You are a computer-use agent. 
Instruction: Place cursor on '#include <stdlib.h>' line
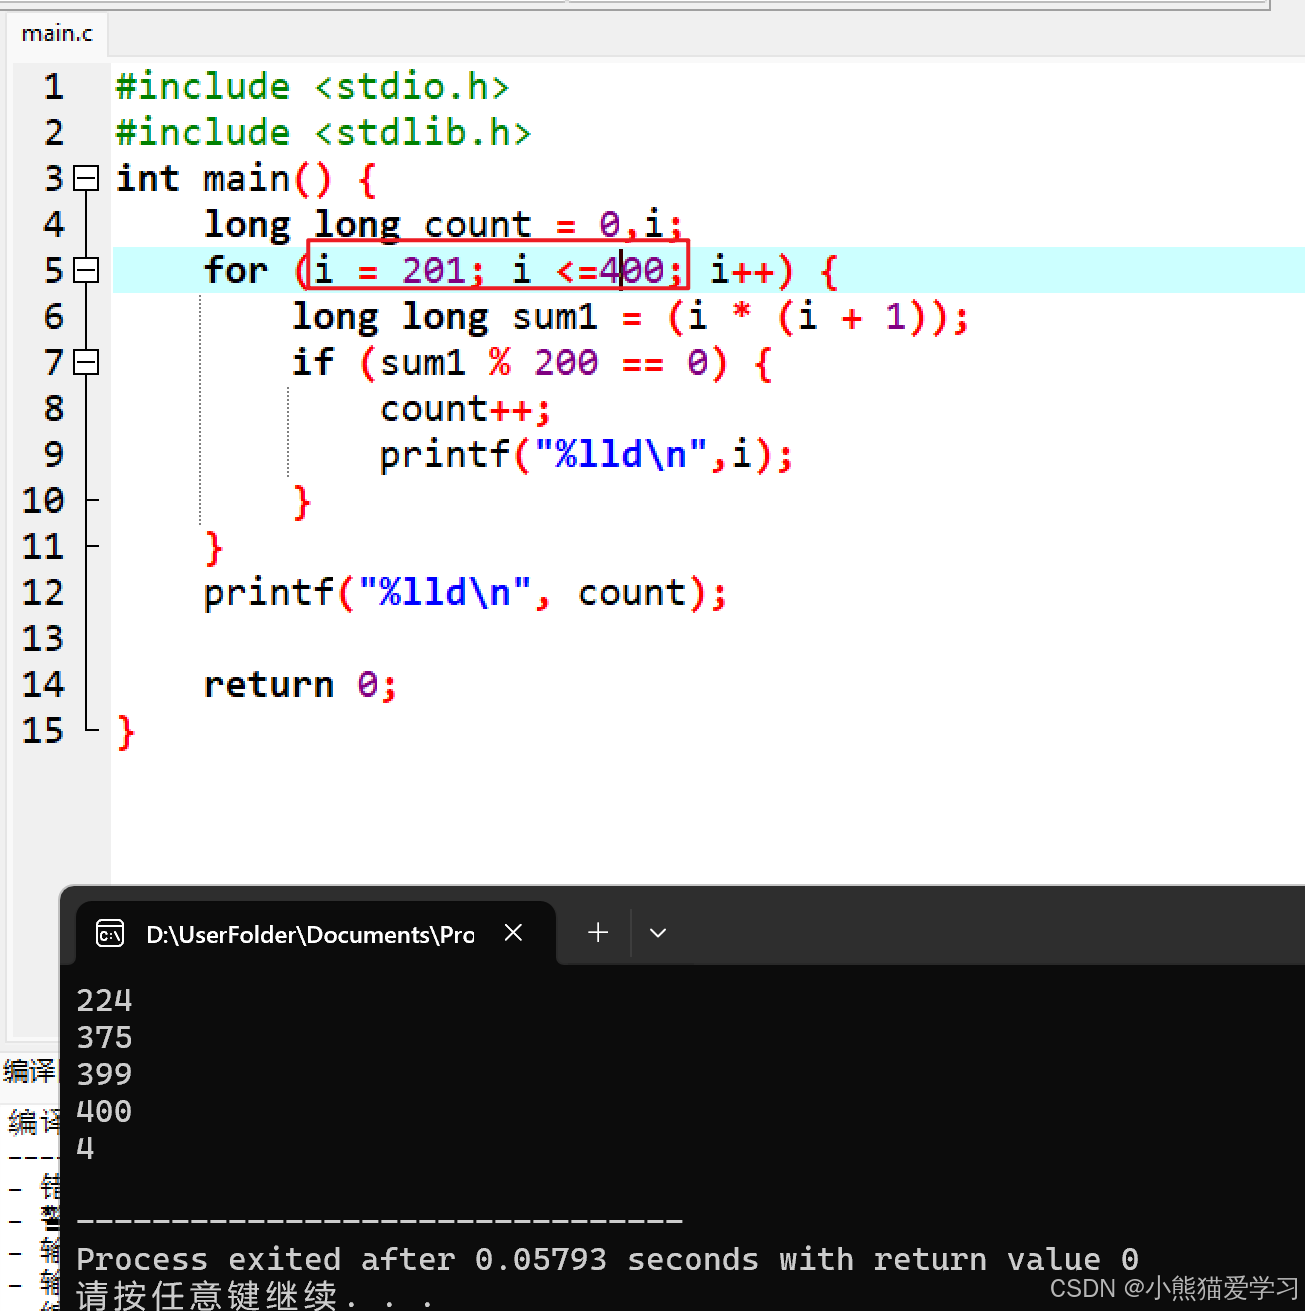tap(323, 133)
